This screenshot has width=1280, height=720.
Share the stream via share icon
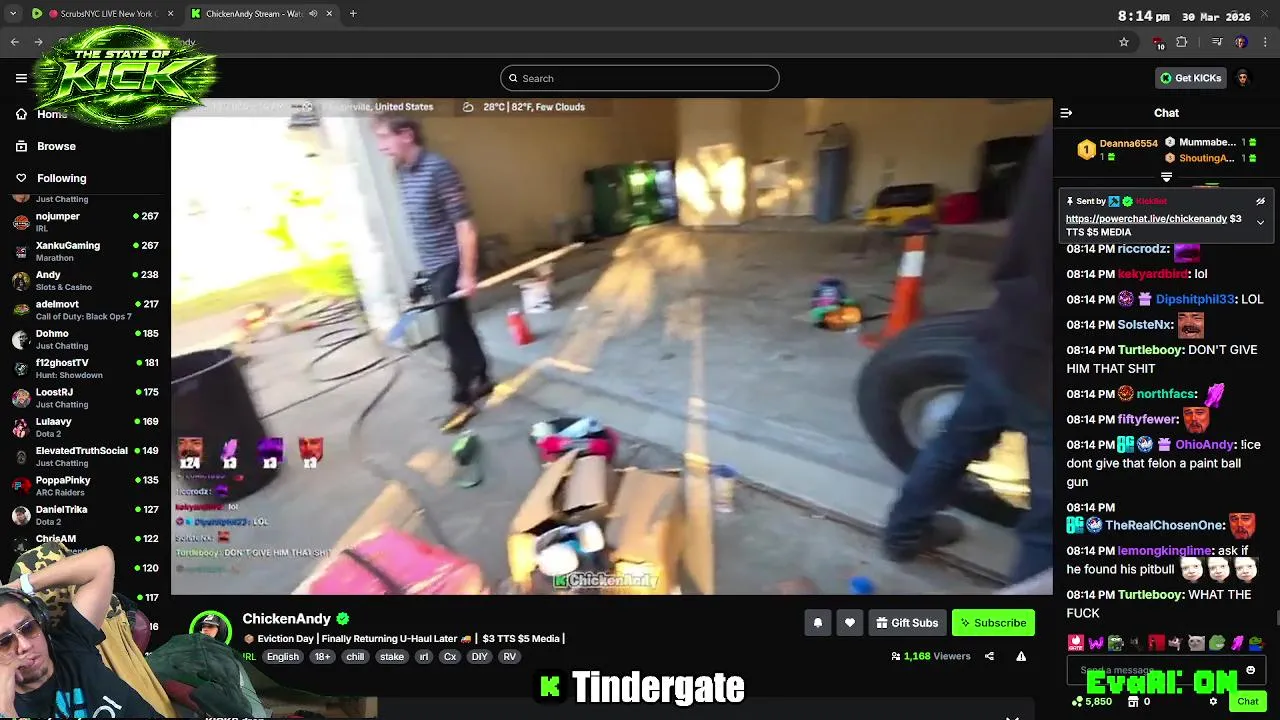989,656
